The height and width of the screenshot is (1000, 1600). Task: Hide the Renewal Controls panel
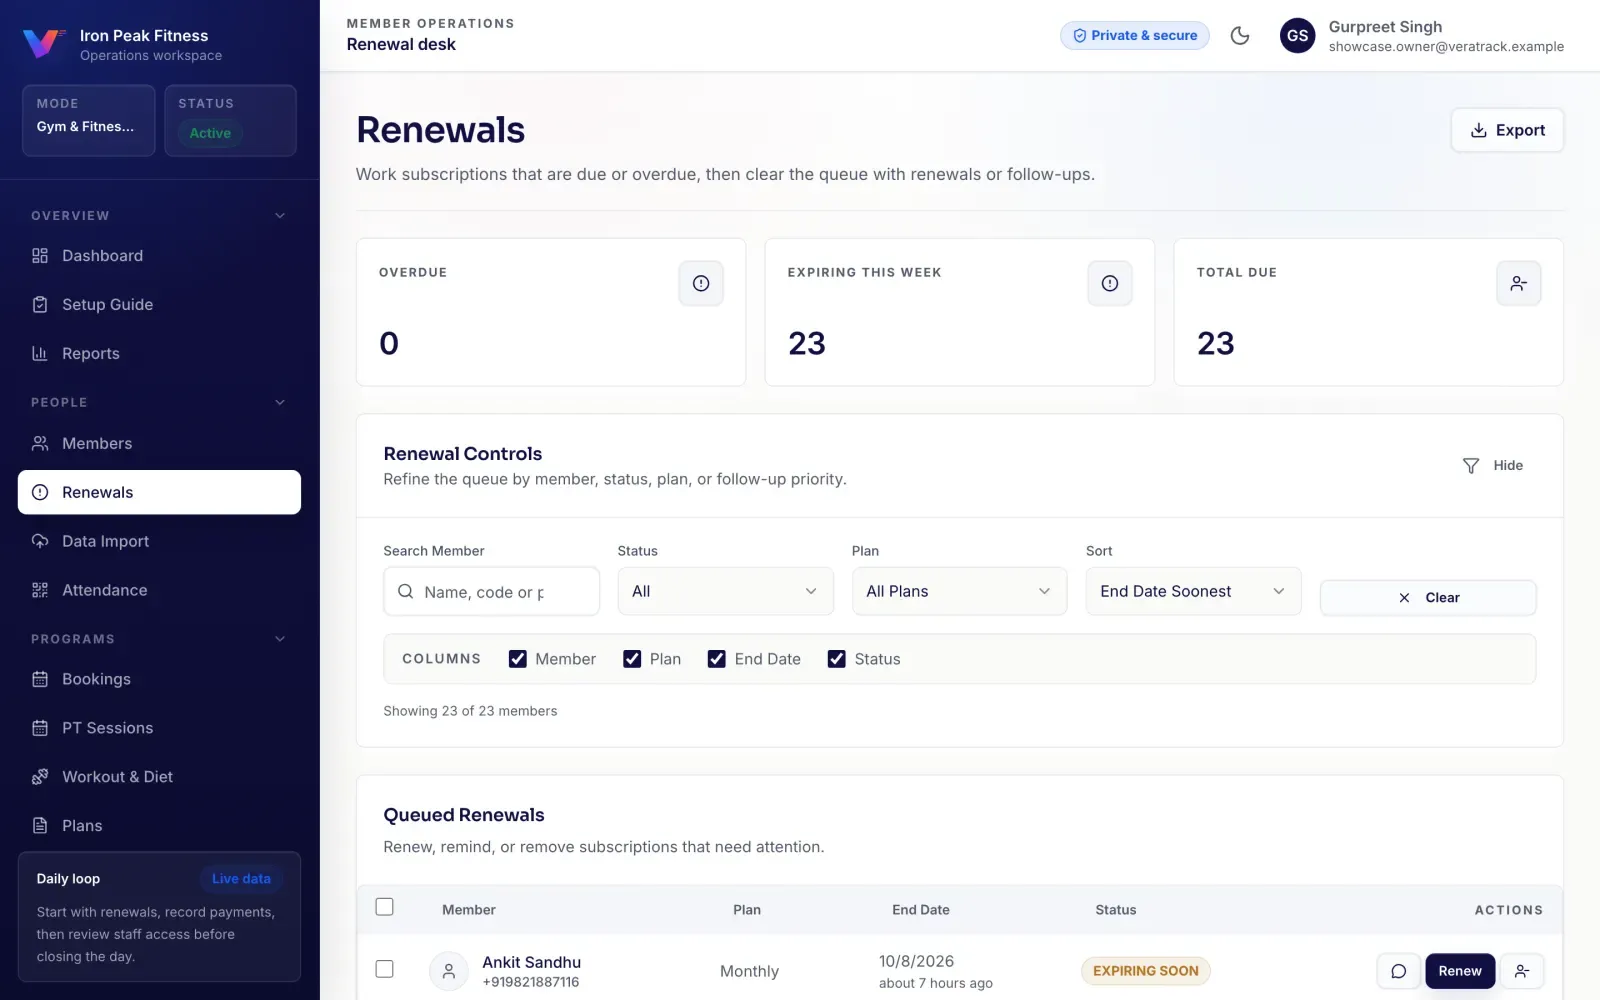1493,466
